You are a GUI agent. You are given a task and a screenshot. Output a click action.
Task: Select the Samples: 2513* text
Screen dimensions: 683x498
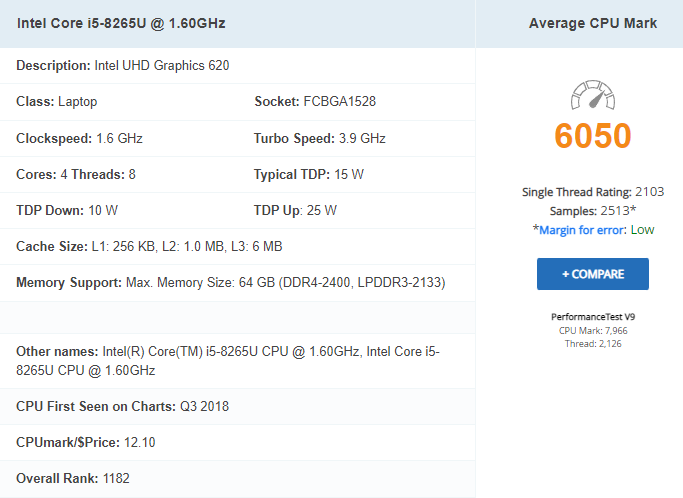pyautogui.click(x=593, y=211)
